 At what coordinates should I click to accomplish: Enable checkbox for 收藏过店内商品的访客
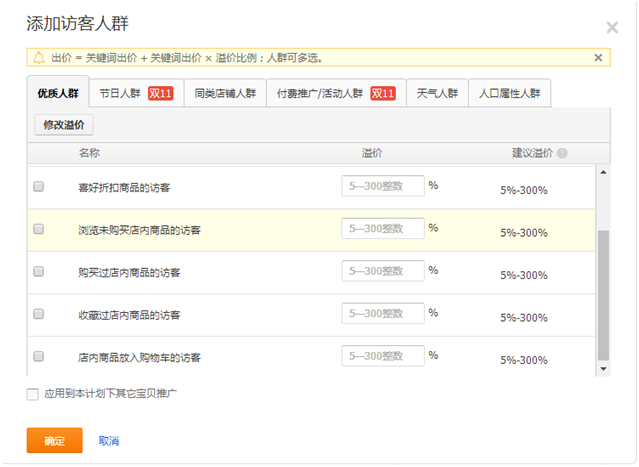click(39, 314)
